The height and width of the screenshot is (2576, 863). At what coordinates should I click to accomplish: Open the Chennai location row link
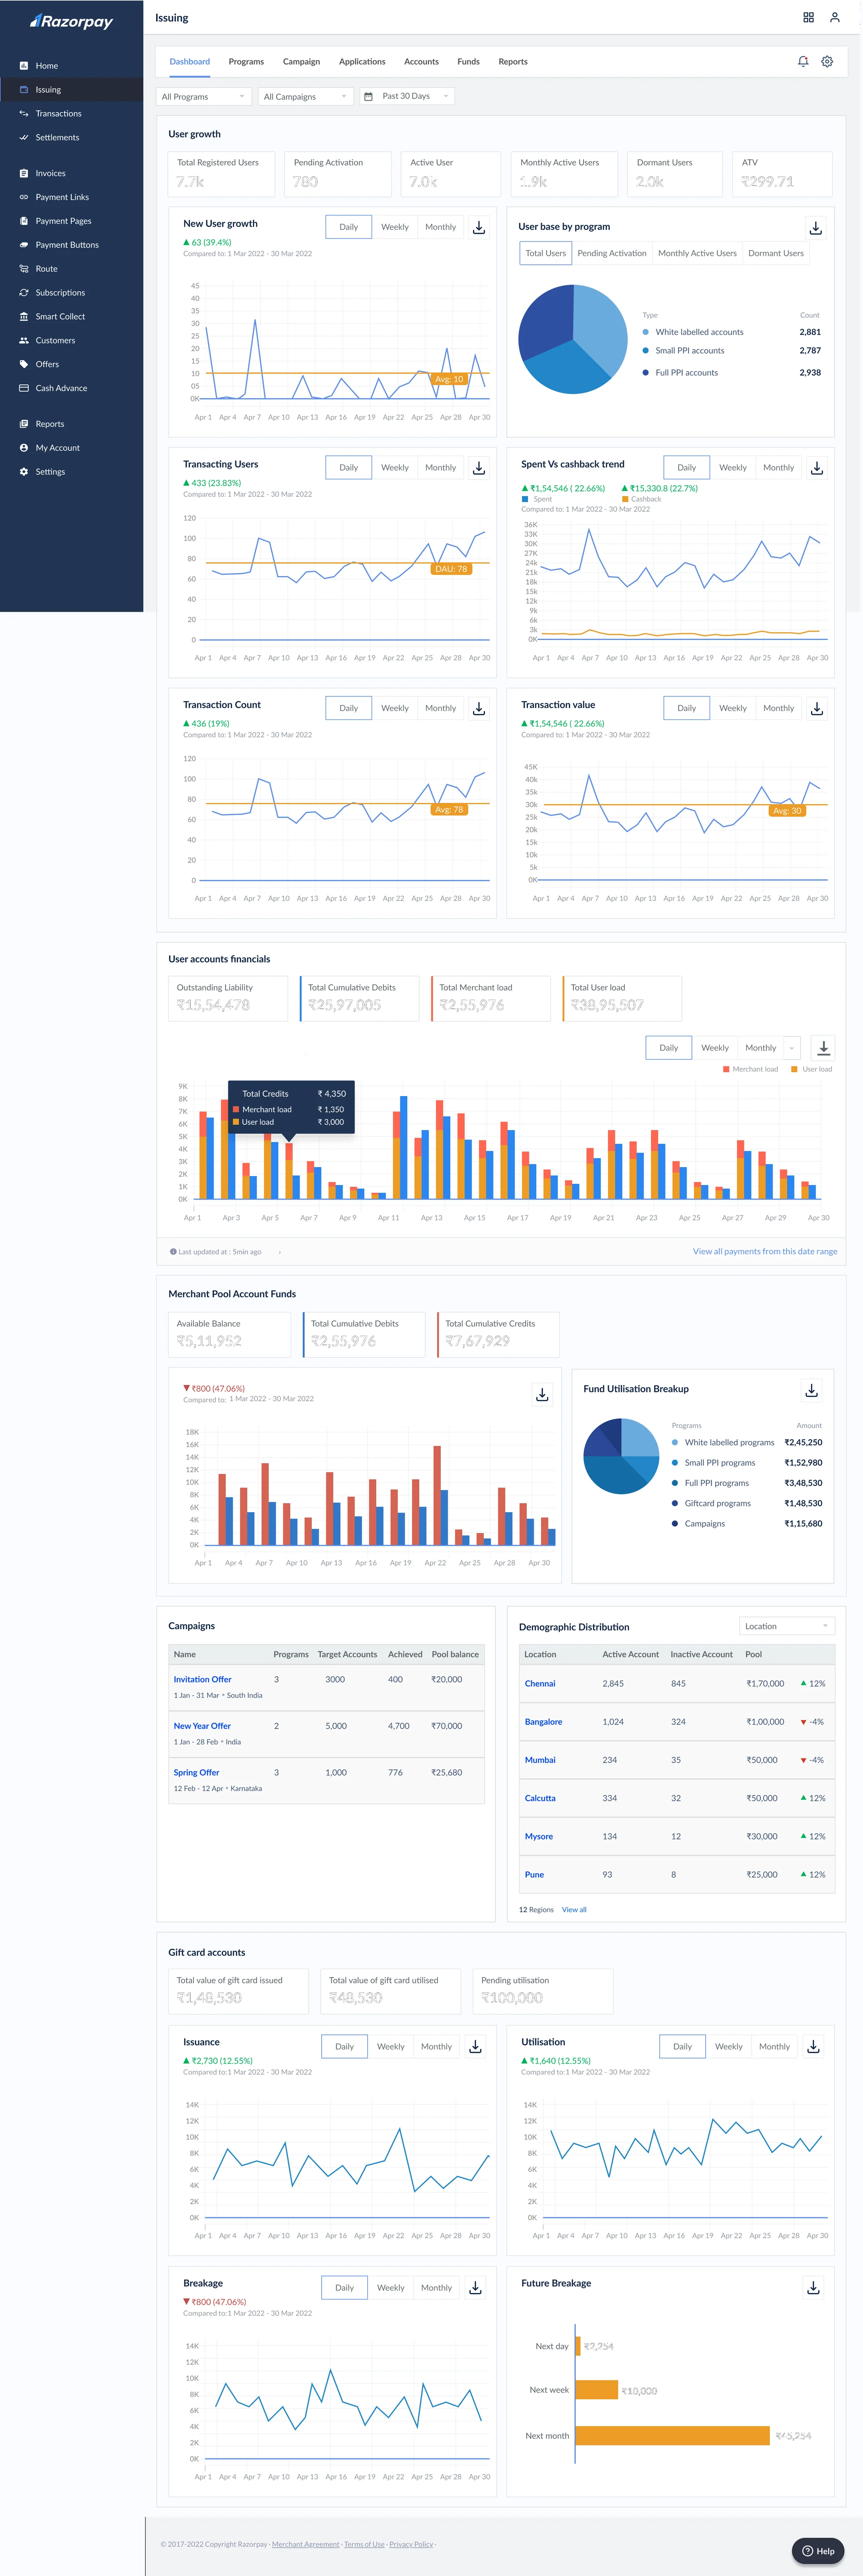coord(540,1684)
